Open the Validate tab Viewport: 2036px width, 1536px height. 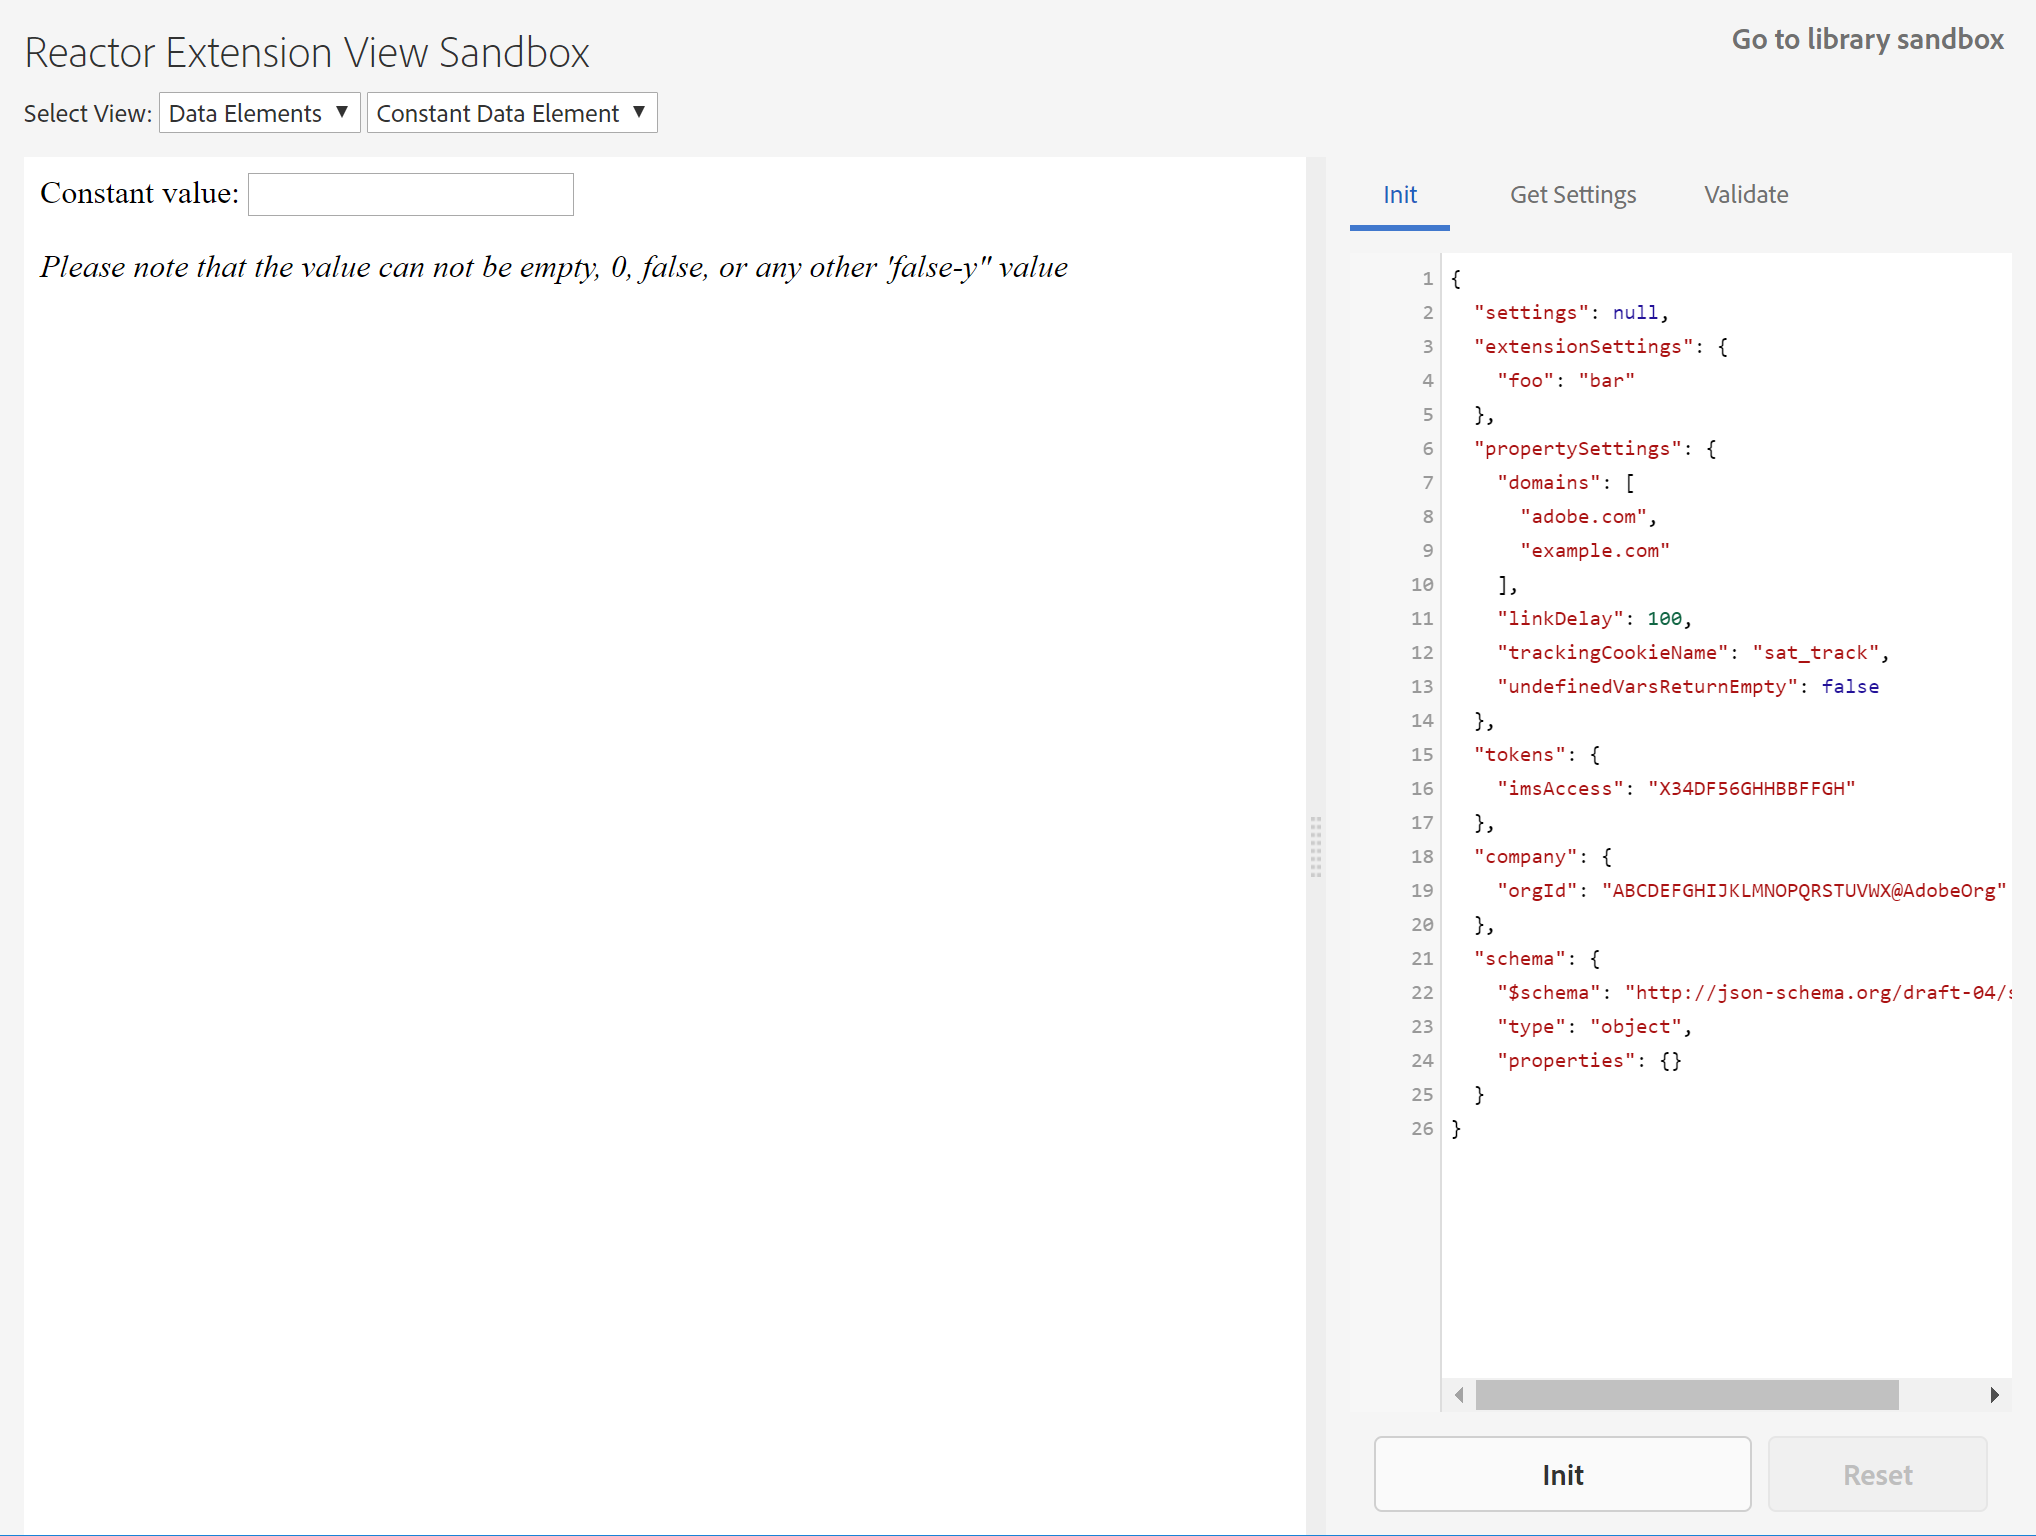click(x=1745, y=195)
